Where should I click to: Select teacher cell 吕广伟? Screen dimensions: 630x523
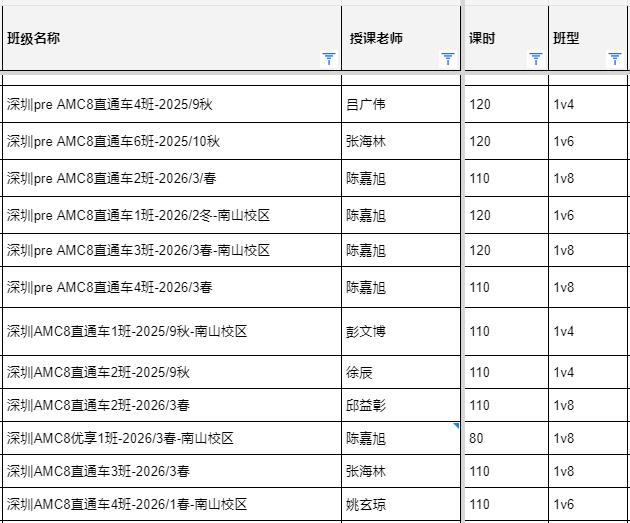coord(401,104)
